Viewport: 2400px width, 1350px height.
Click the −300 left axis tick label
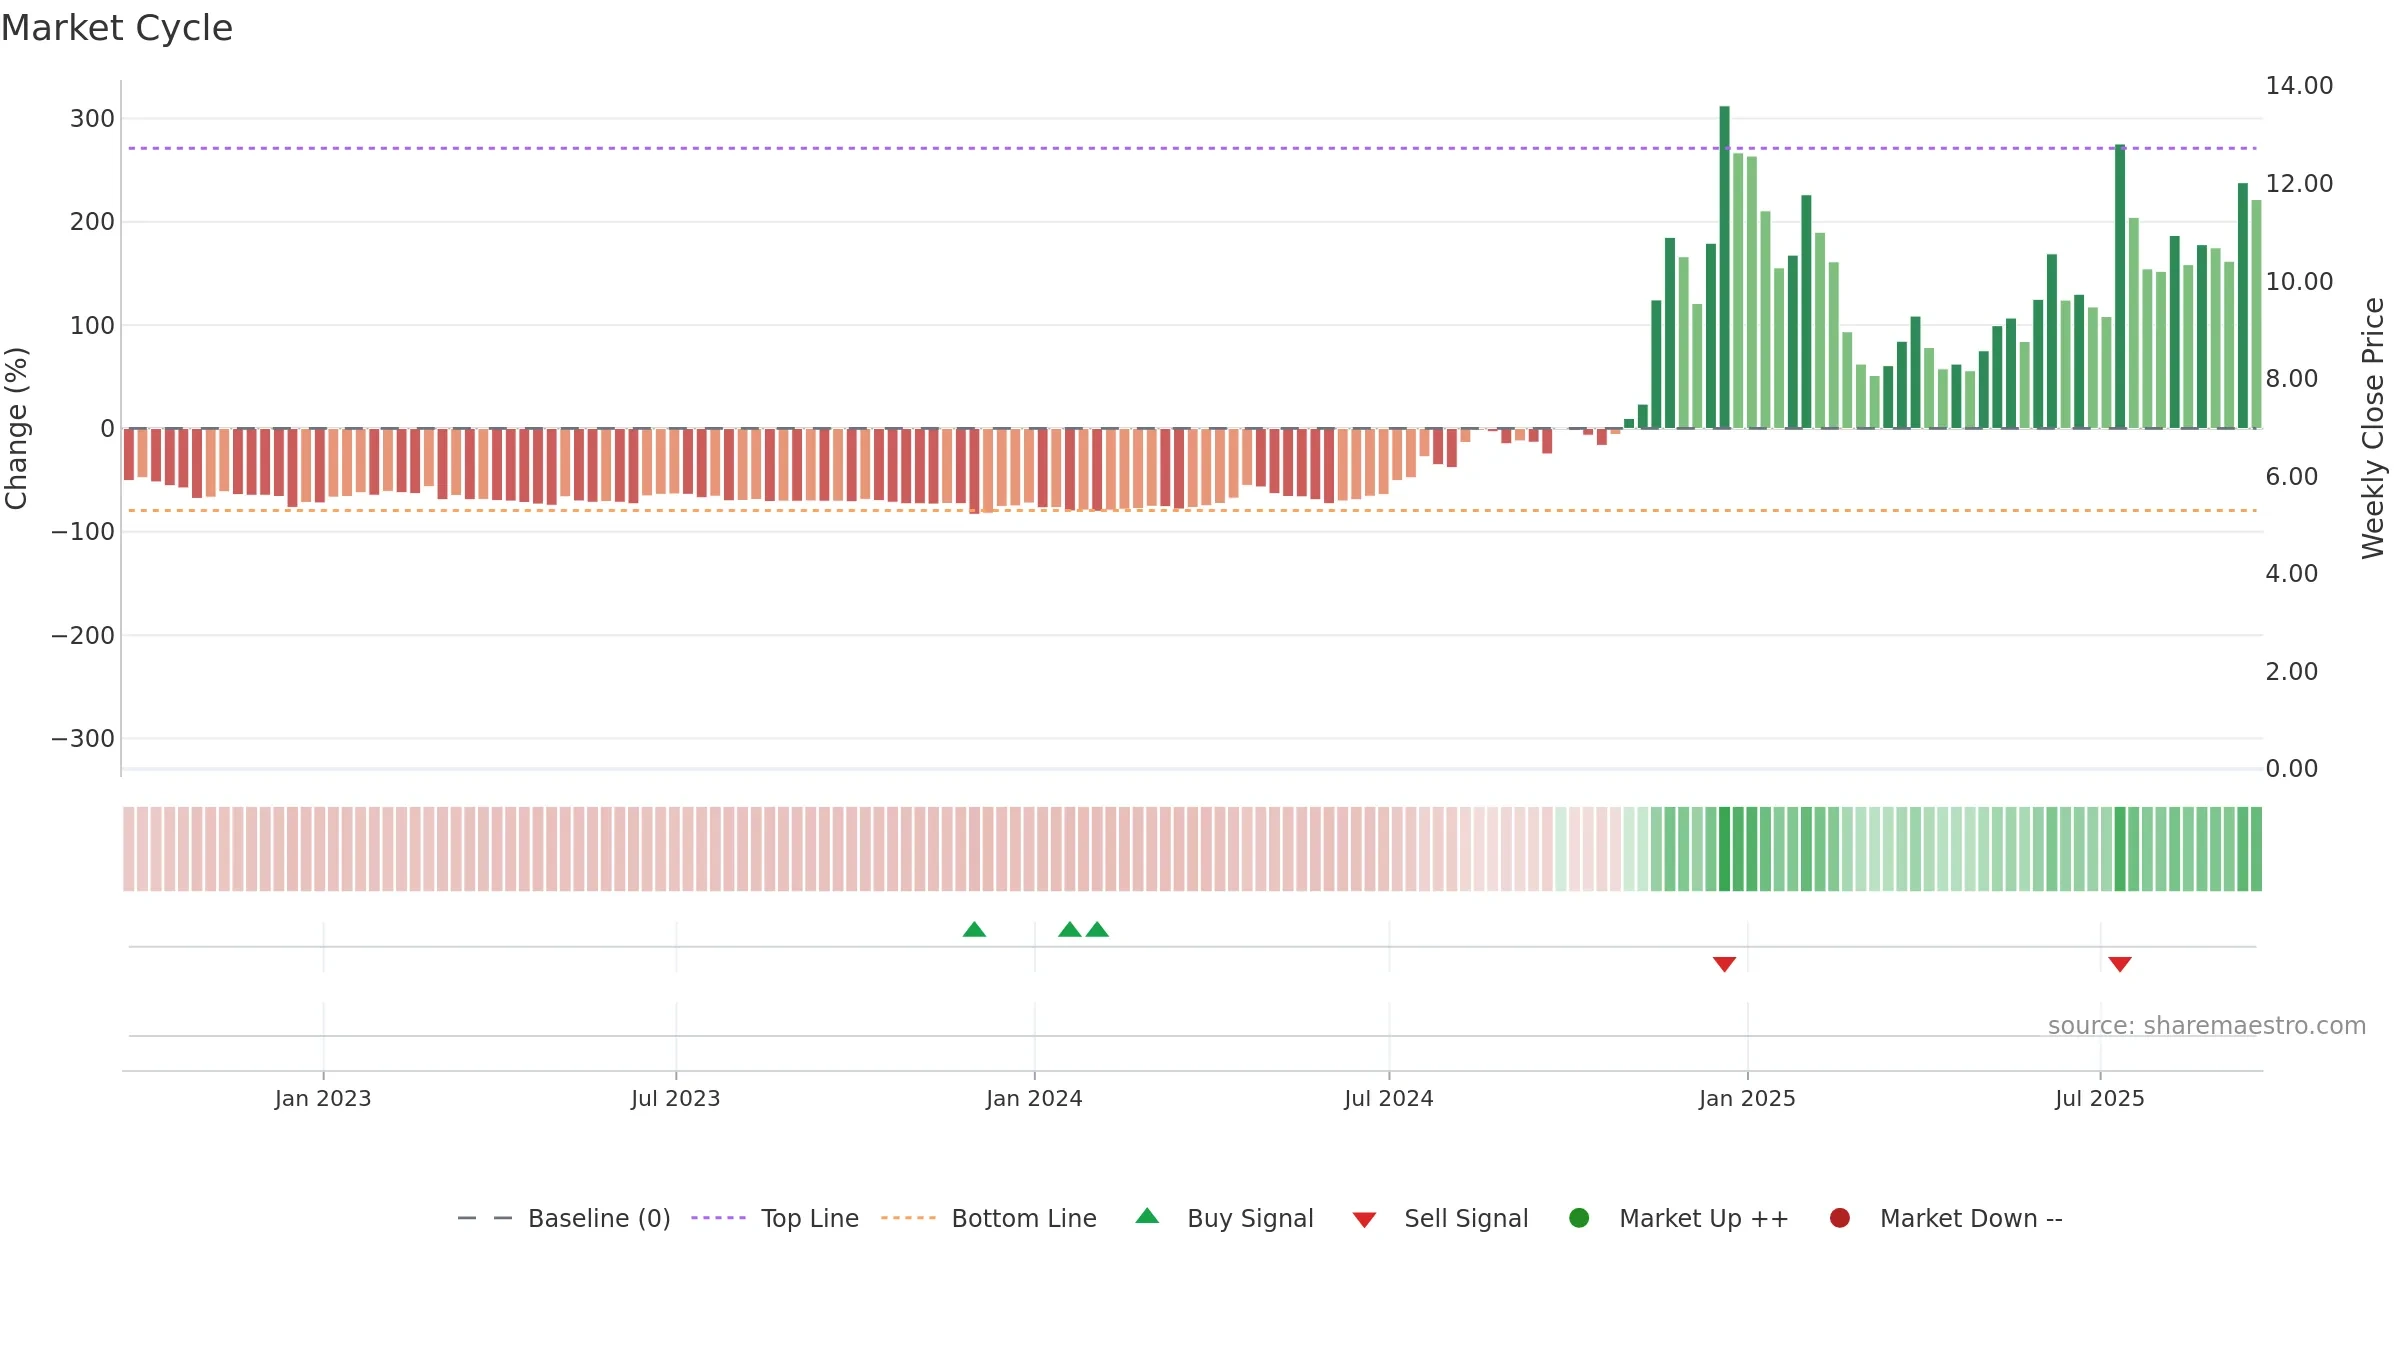pos(83,739)
